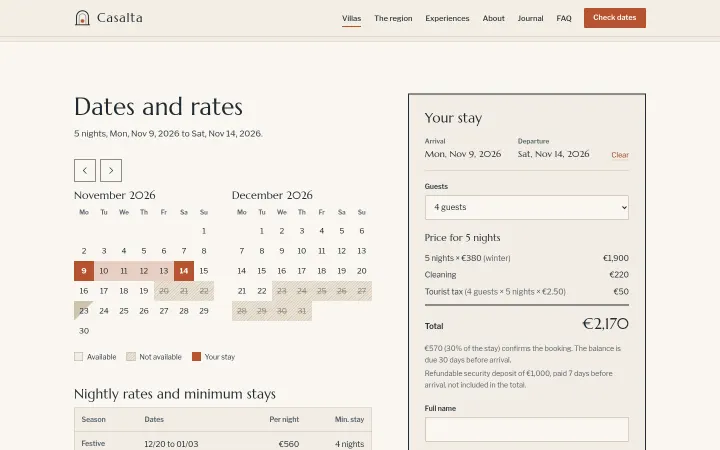The height and width of the screenshot is (450, 720).
Task: Click the Not available legend swatch
Action: point(131,357)
